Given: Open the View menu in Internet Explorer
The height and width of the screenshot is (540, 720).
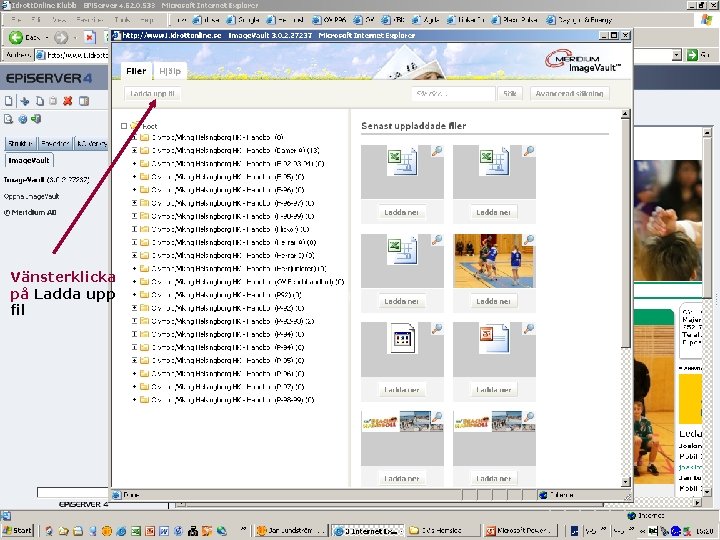Looking at the screenshot, I should click(x=59, y=20).
